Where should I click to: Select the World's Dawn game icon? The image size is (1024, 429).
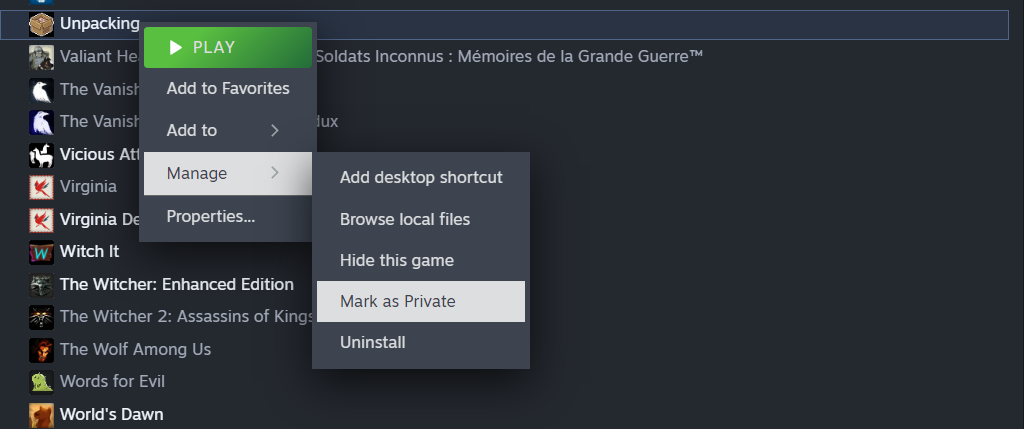click(41, 415)
